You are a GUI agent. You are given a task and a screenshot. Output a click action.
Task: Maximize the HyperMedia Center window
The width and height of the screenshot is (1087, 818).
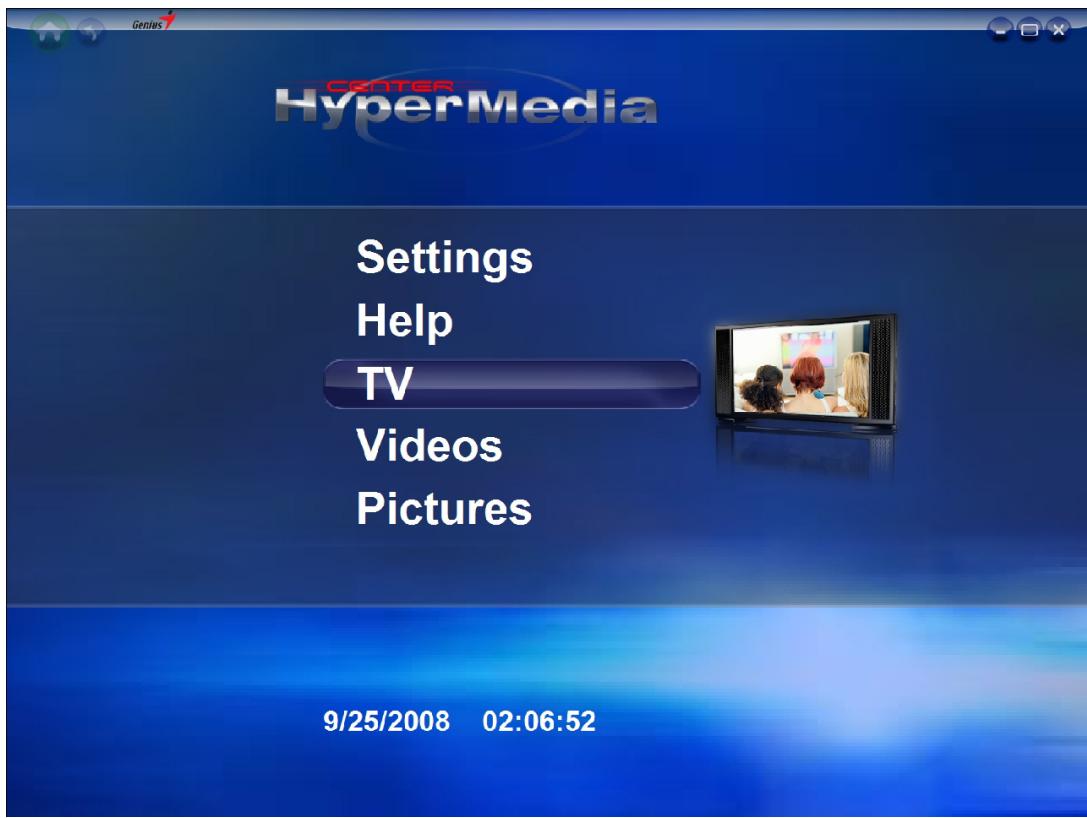tap(1029, 30)
